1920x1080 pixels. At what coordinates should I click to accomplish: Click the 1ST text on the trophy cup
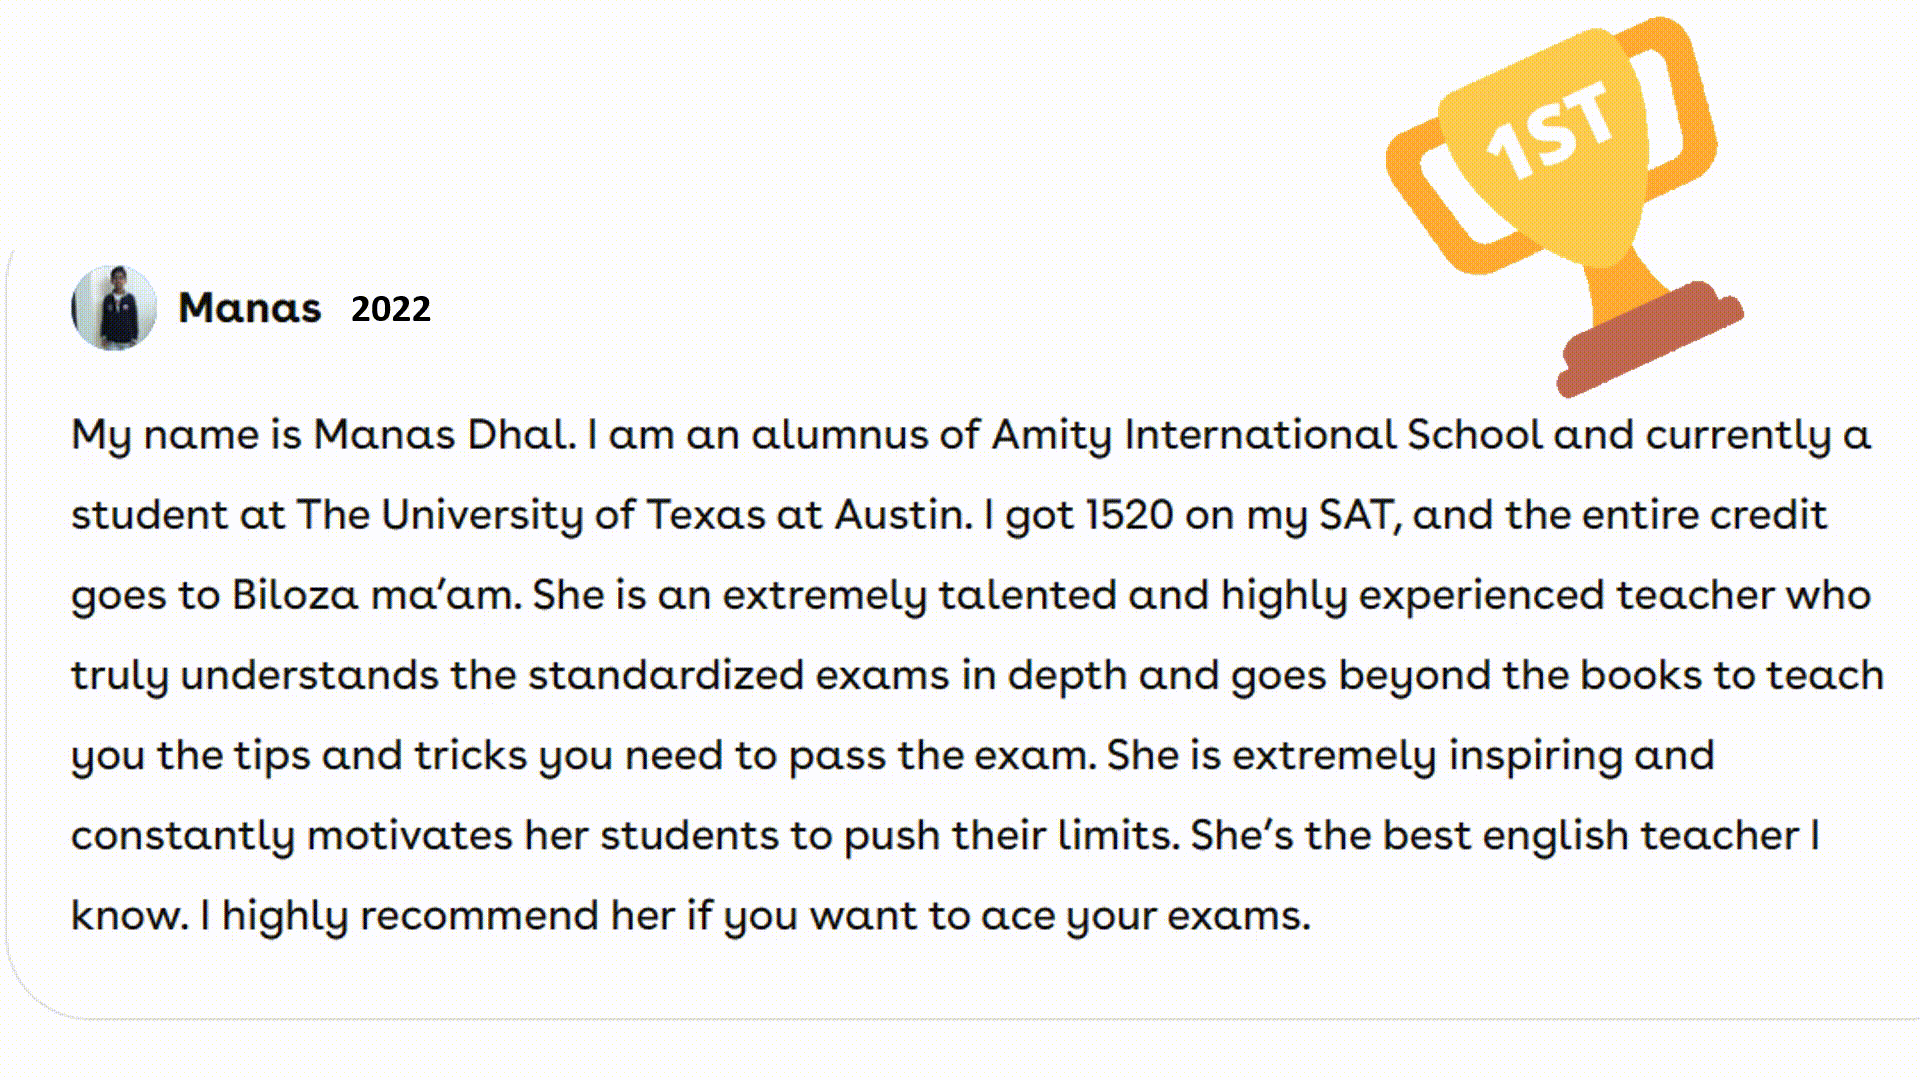pos(1551,131)
